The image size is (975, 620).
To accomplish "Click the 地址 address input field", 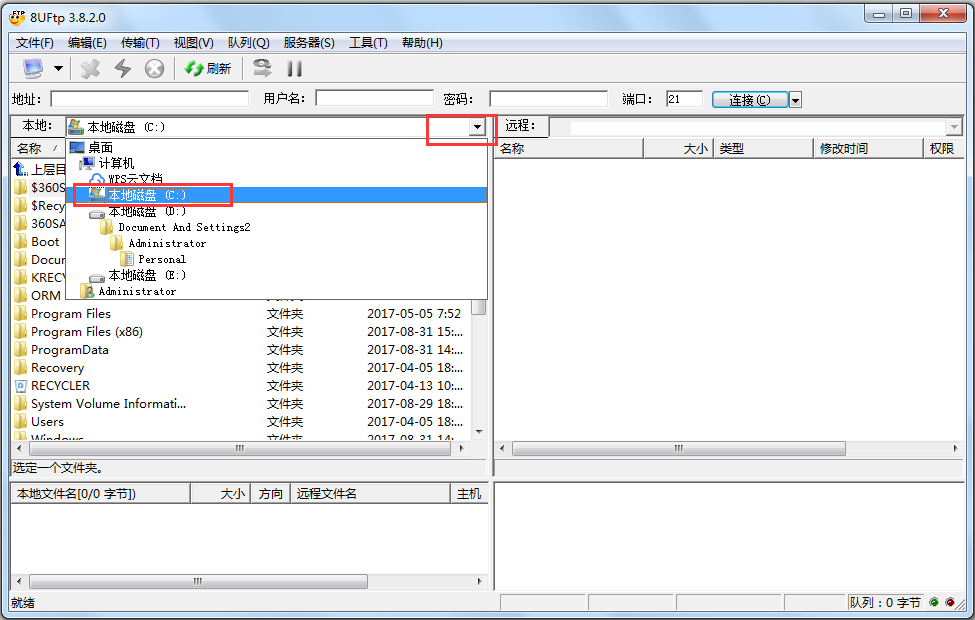I will point(149,99).
